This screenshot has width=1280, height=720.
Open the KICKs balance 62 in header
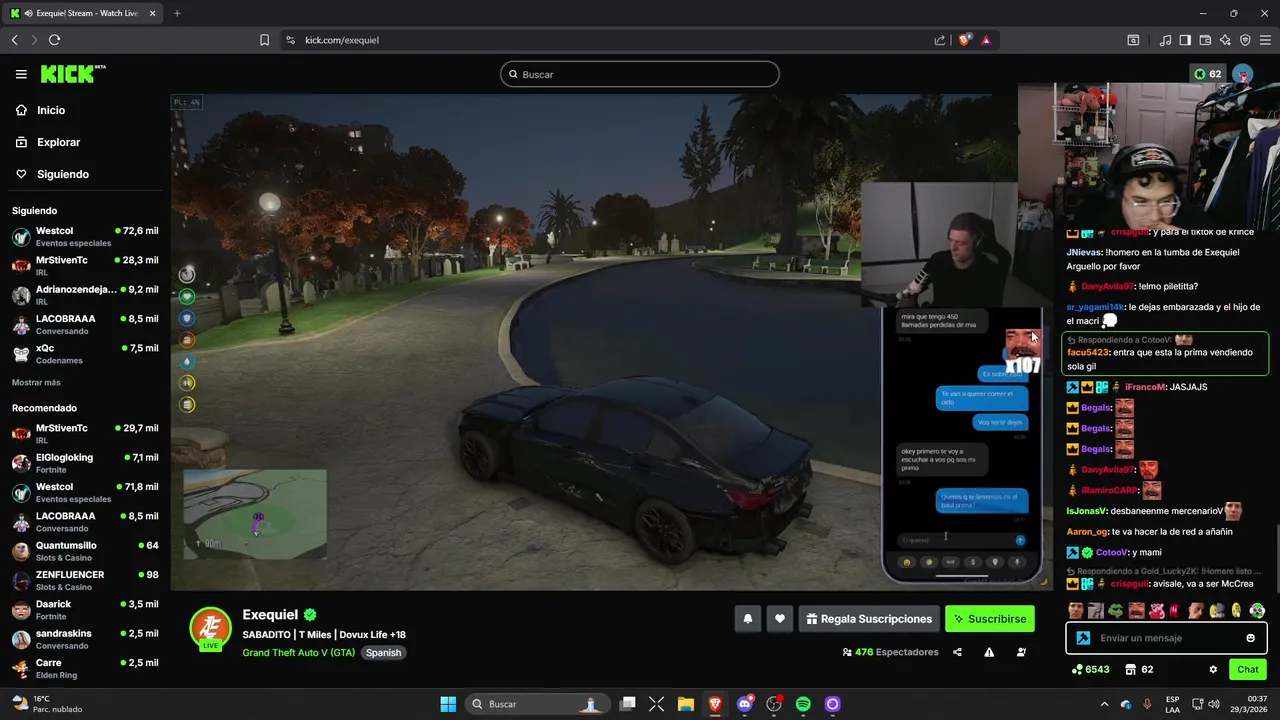point(1207,74)
